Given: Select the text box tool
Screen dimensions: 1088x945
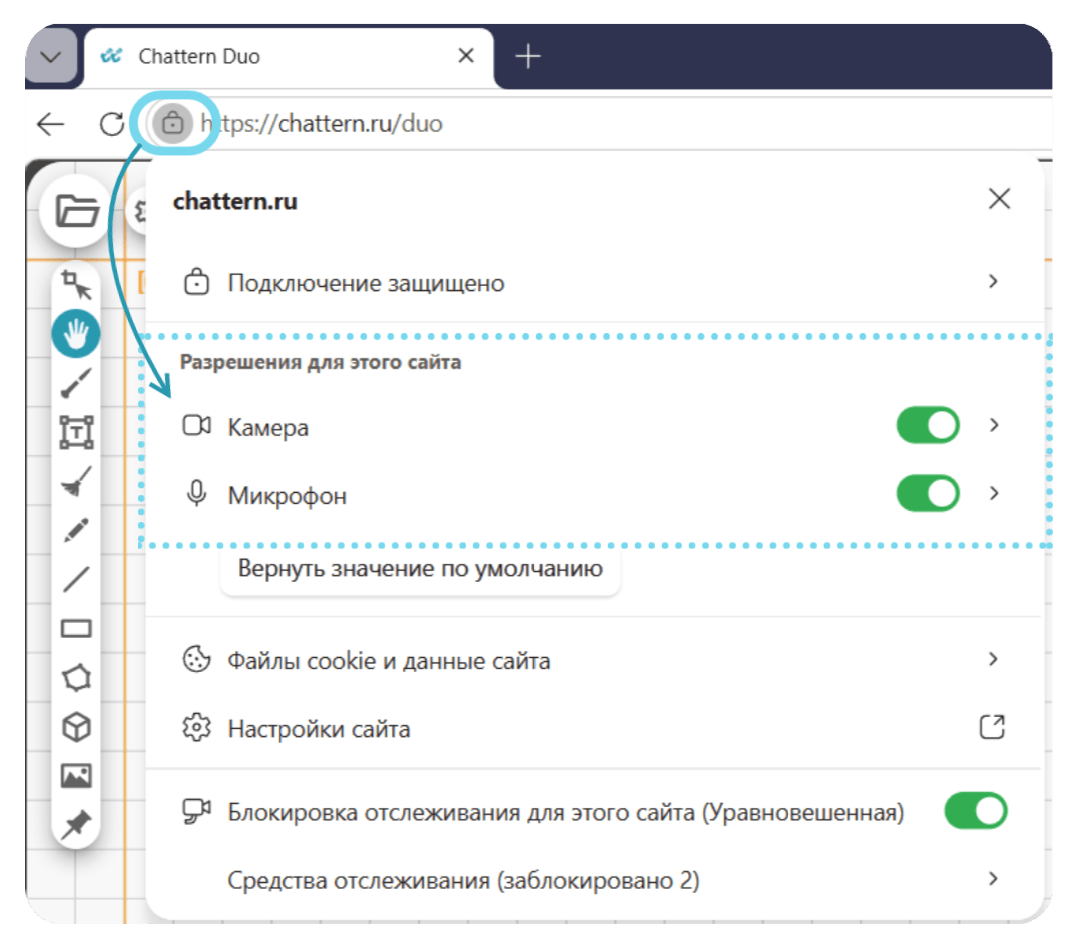Looking at the screenshot, I should pos(76,432).
